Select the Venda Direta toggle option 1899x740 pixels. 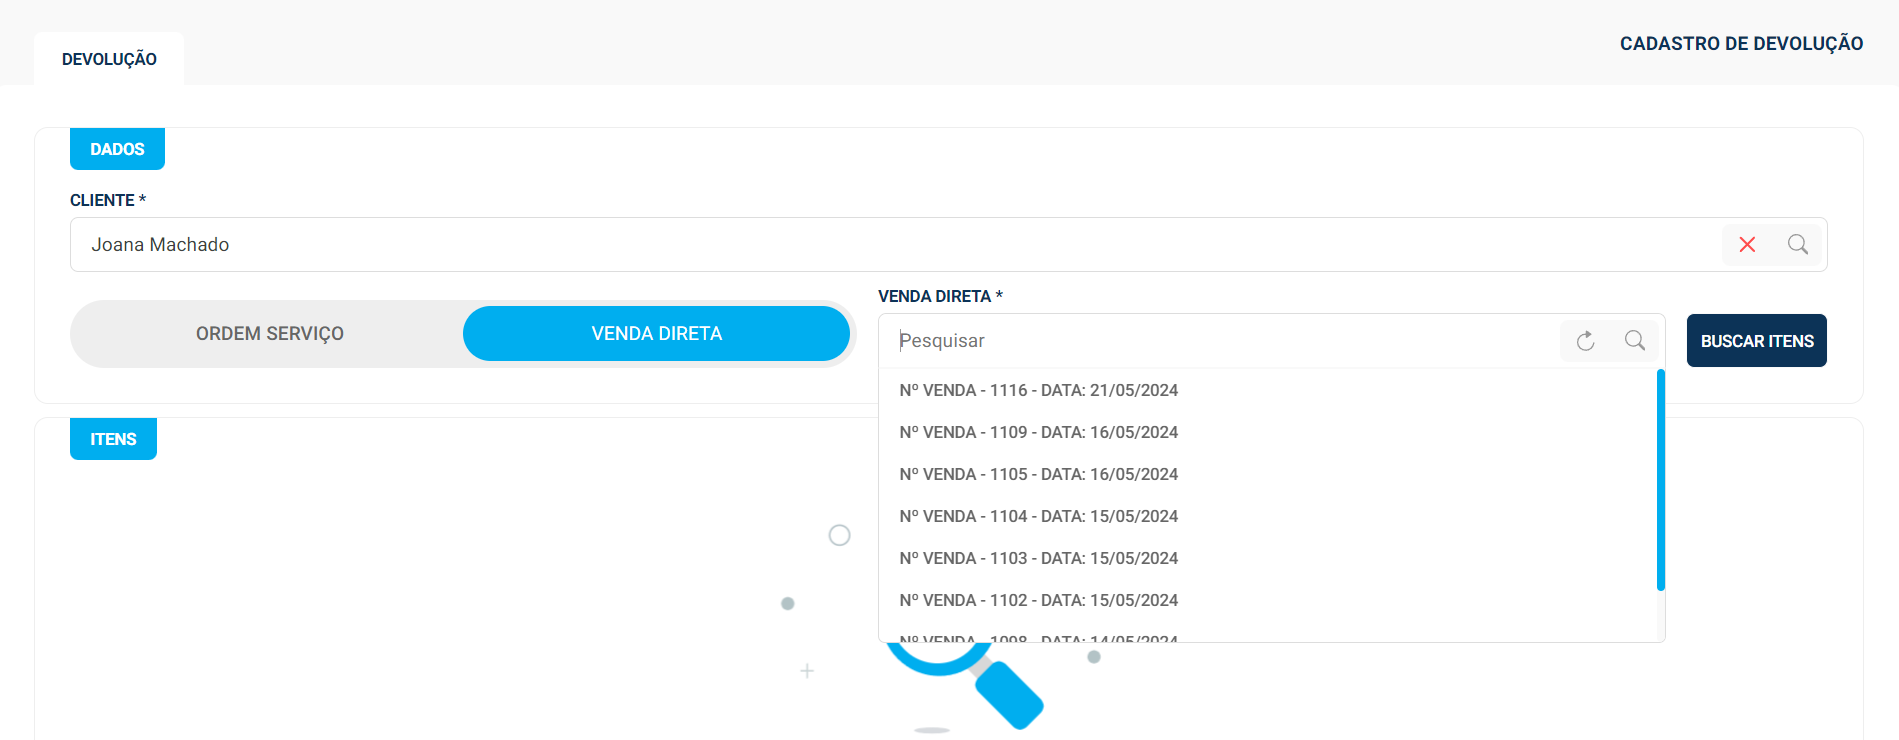click(x=656, y=334)
